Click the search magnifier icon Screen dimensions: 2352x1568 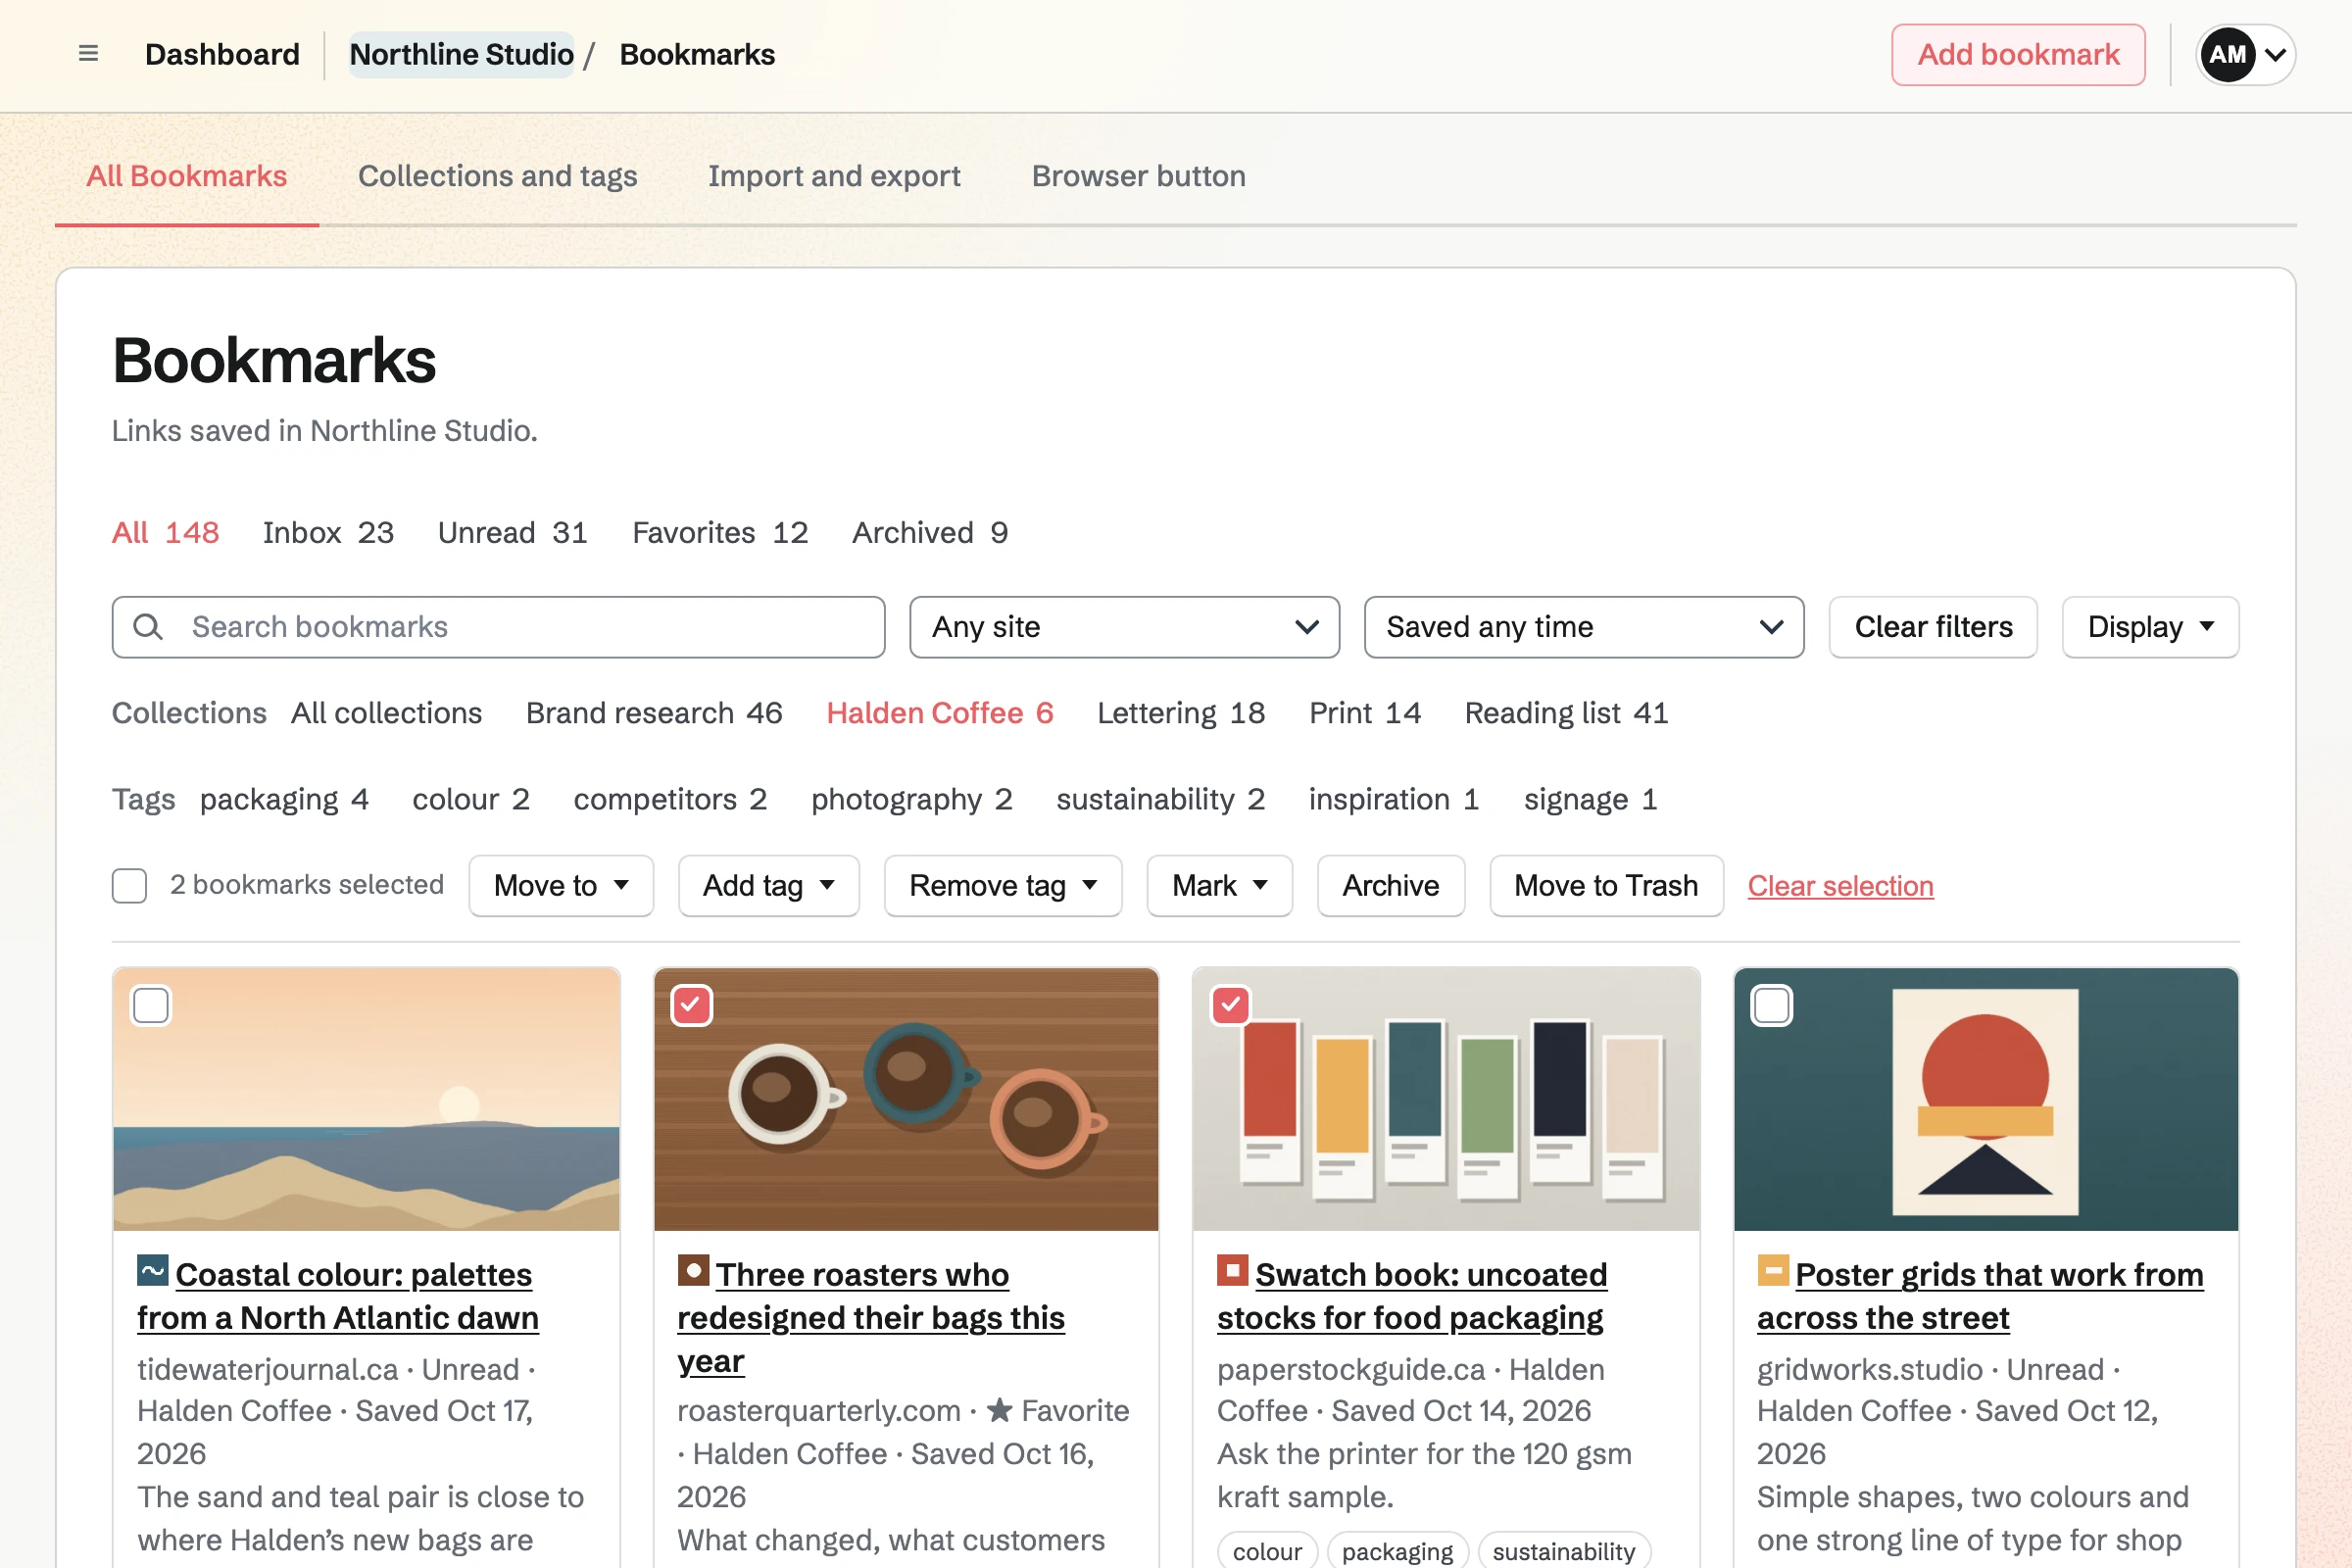click(x=148, y=627)
